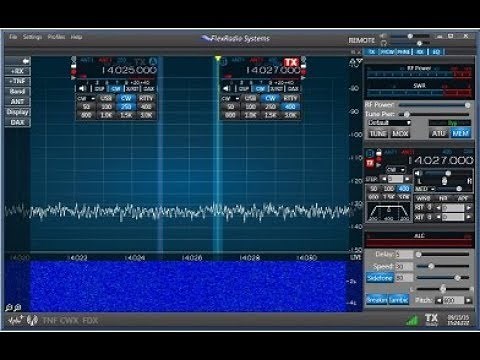Select slice A letter badge
This screenshot has width=480, height=360.
tap(153, 61)
